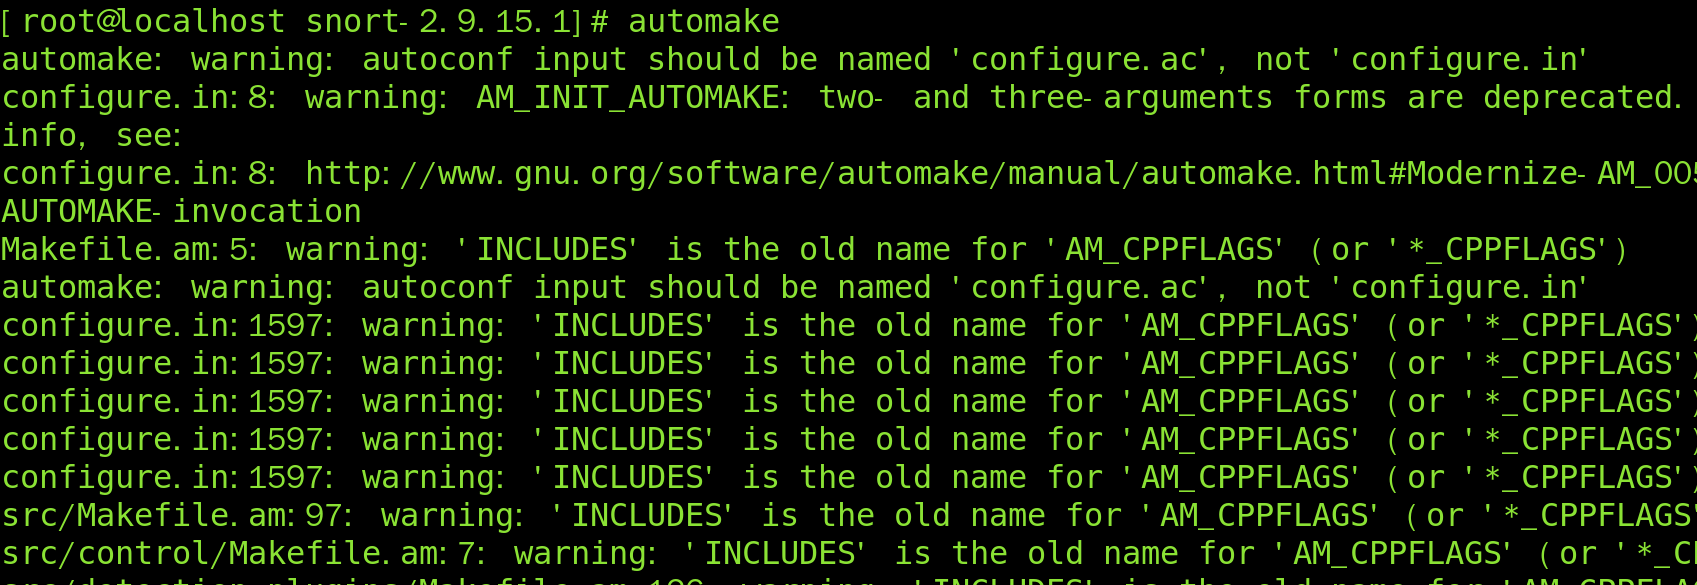
Task: Click 'configure.in:8:' before the http URL
Action: pyautogui.click(x=139, y=173)
